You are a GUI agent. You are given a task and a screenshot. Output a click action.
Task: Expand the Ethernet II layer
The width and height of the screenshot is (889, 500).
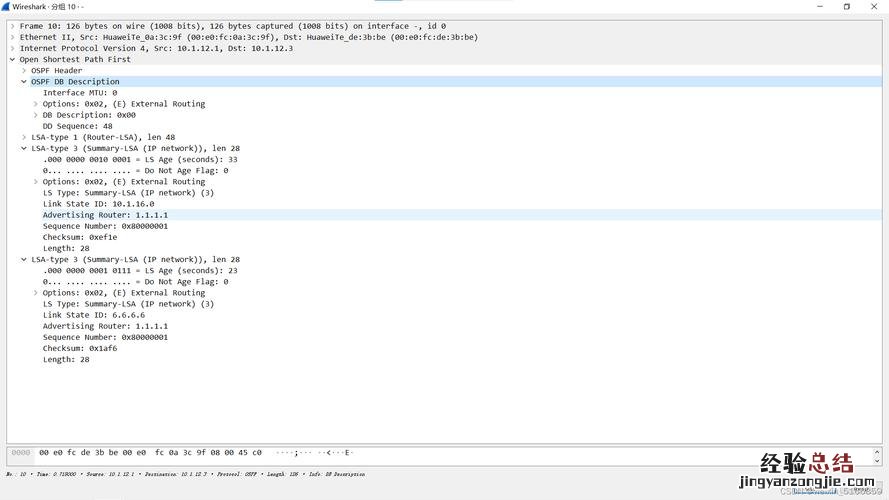click(x=12, y=37)
